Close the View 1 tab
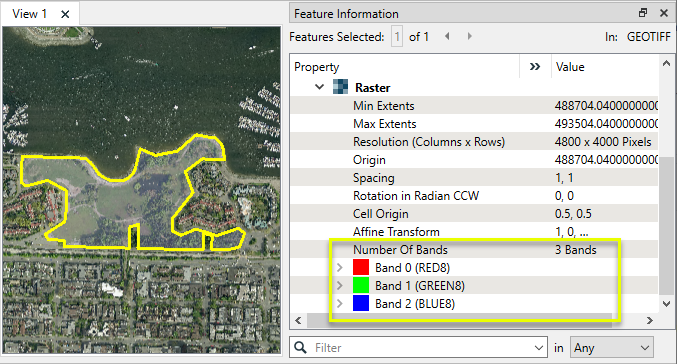This screenshot has height=364, width=677. tap(65, 14)
